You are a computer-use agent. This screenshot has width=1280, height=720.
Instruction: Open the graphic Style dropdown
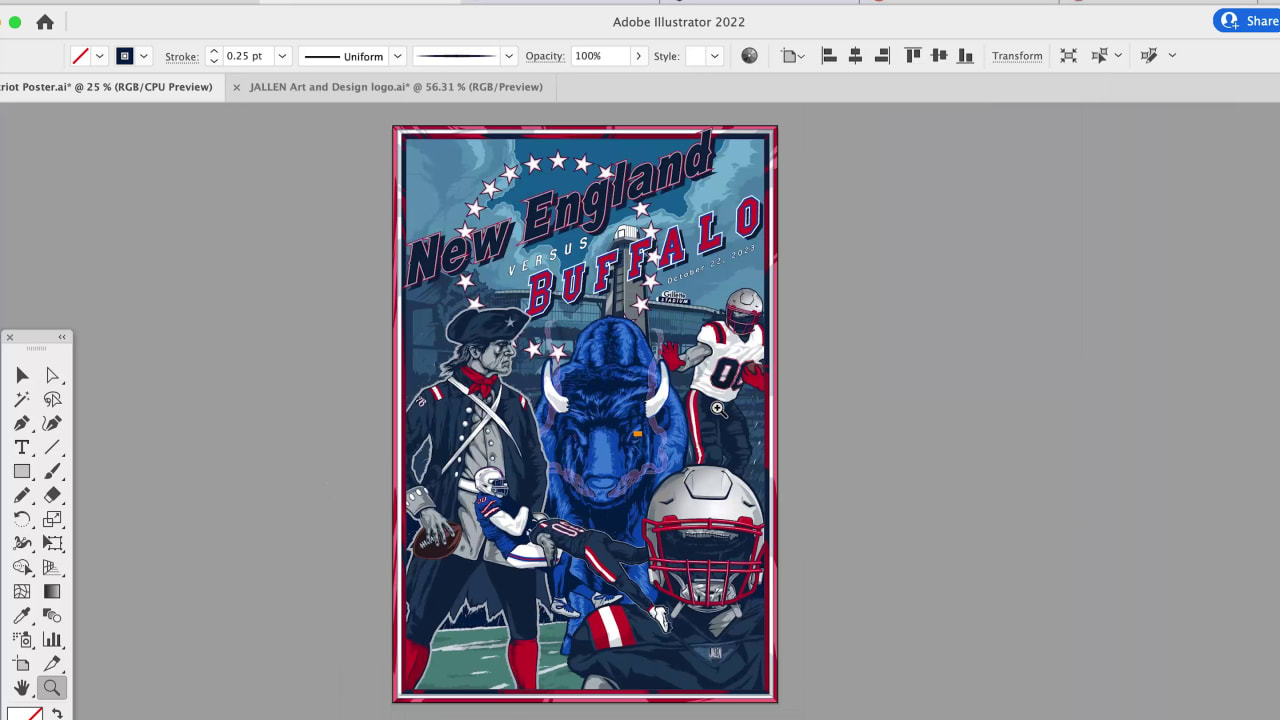pos(714,56)
